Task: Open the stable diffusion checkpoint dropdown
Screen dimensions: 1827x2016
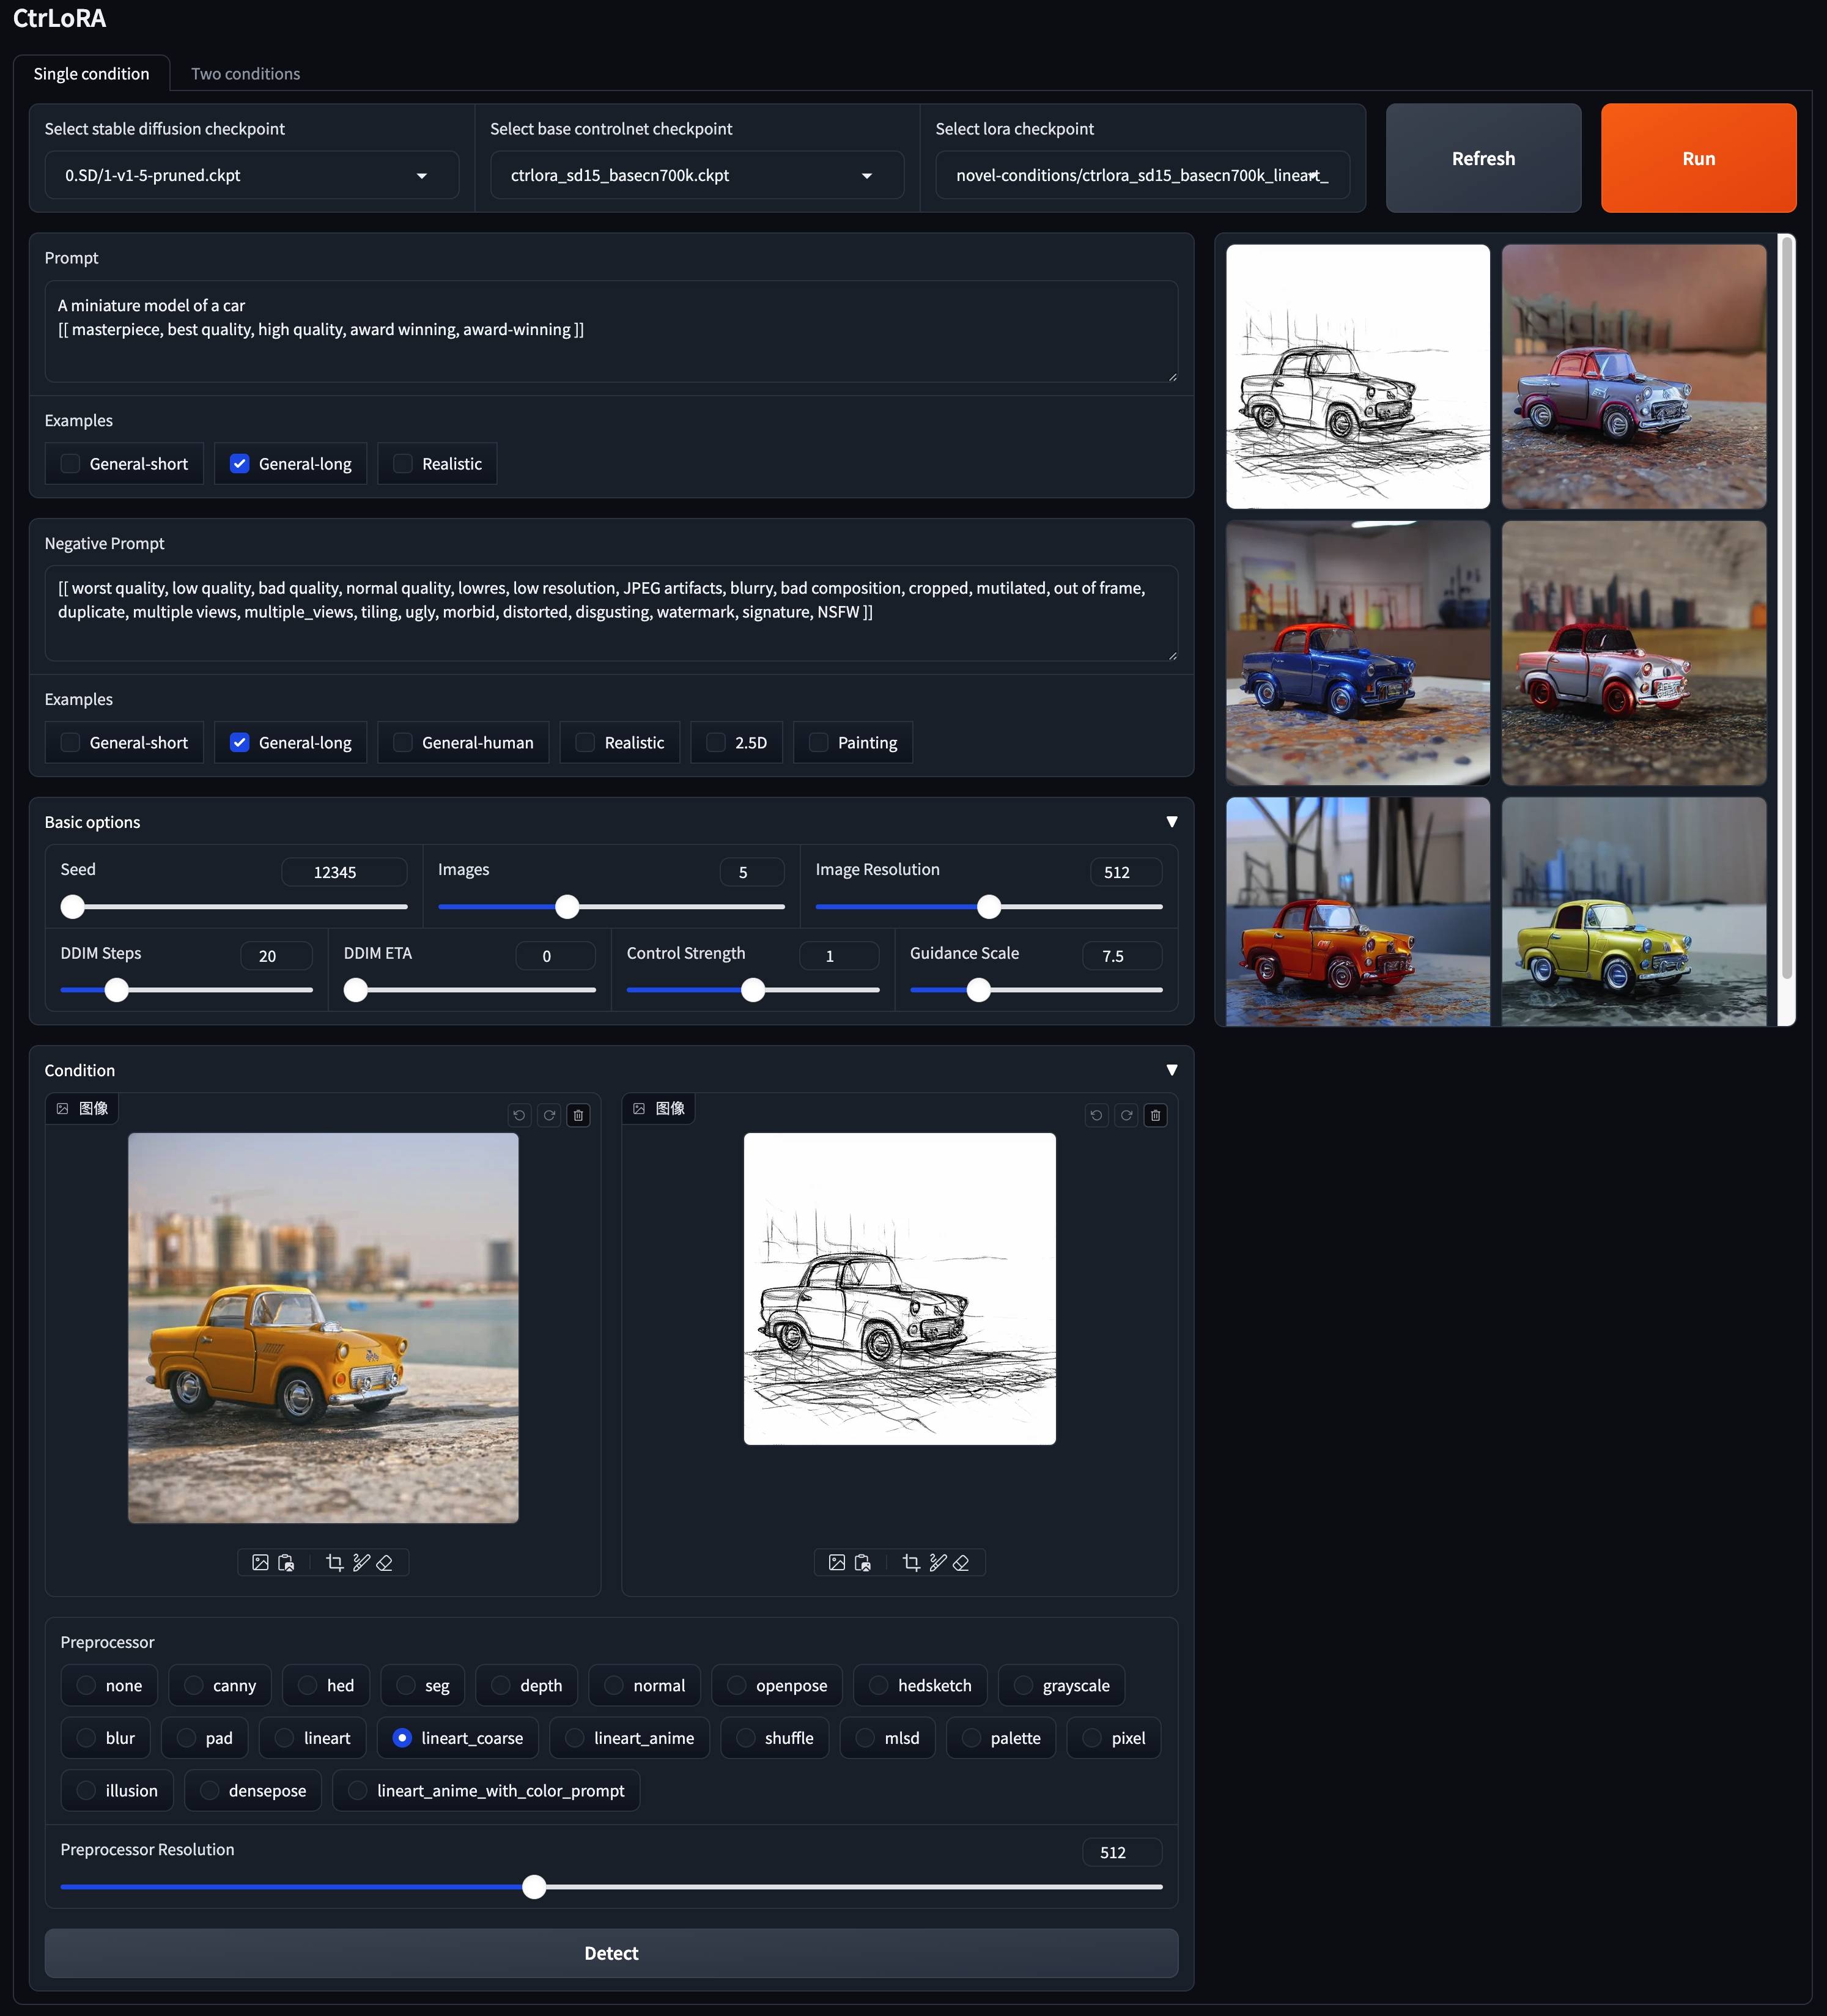Action: point(251,175)
